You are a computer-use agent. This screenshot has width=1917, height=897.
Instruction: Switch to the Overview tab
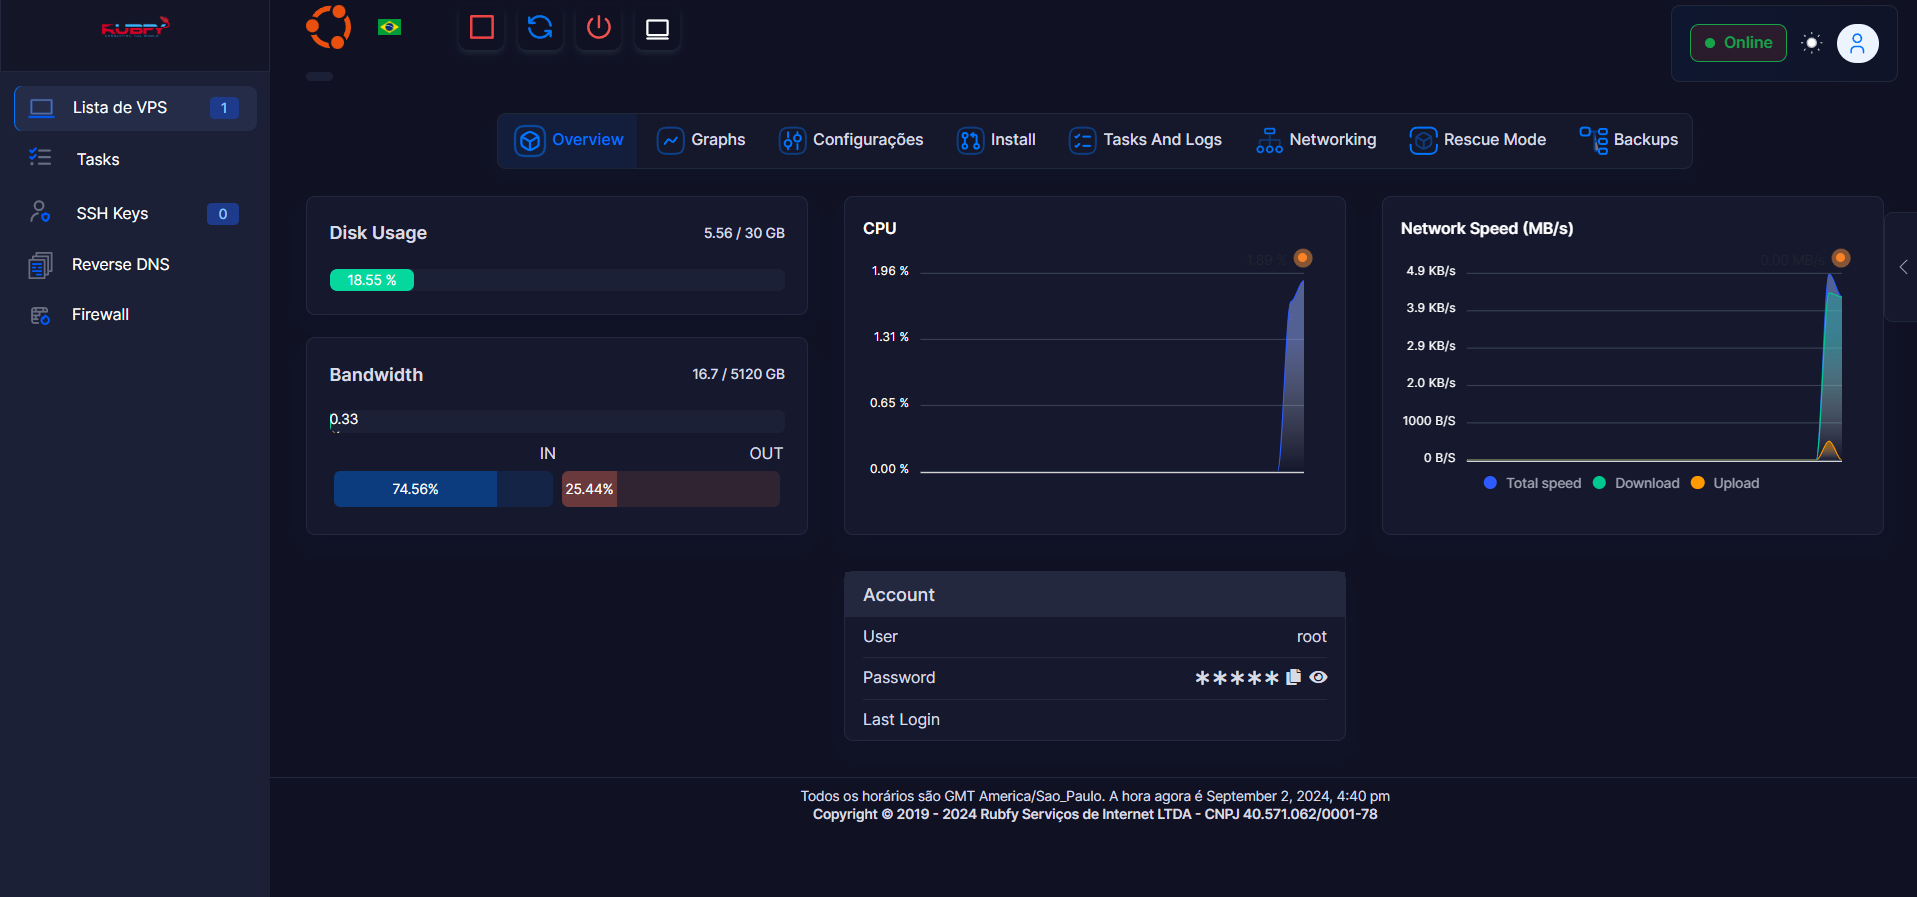coord(568,141)
